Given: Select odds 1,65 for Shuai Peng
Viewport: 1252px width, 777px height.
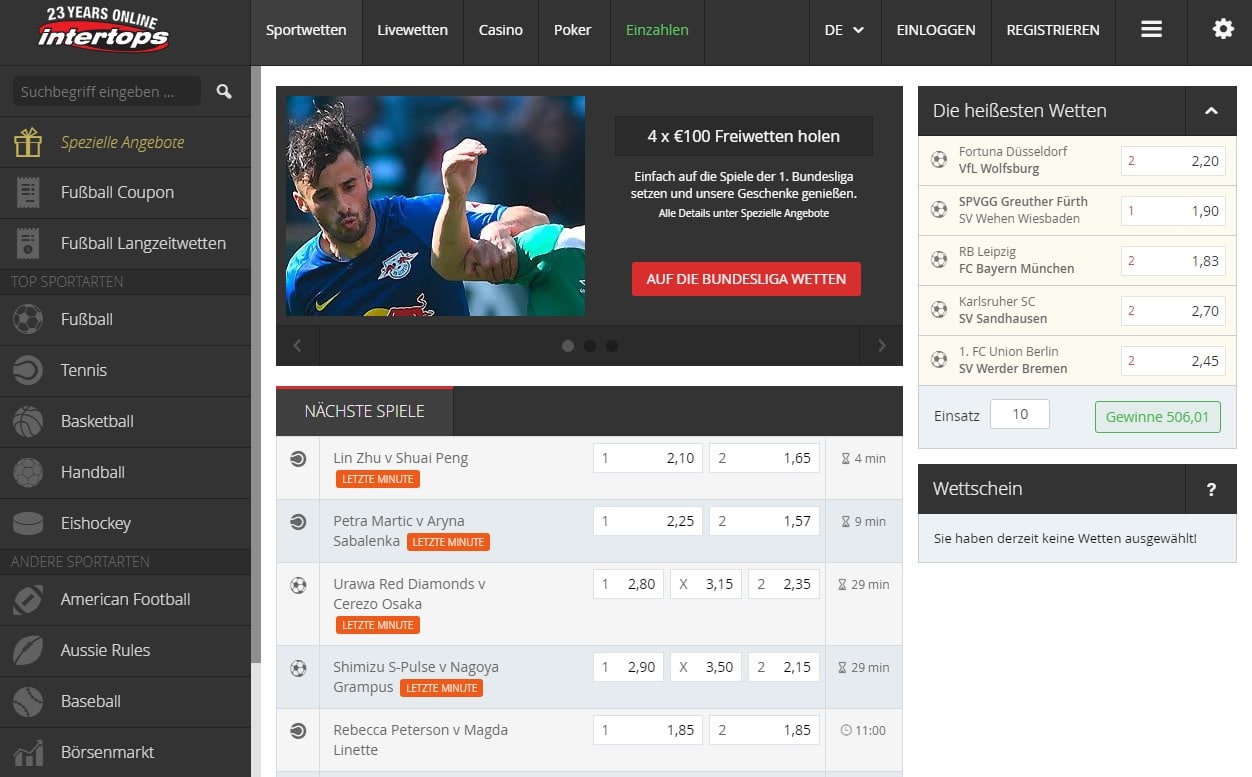Looking at the screenshot, I should [765, 458].
